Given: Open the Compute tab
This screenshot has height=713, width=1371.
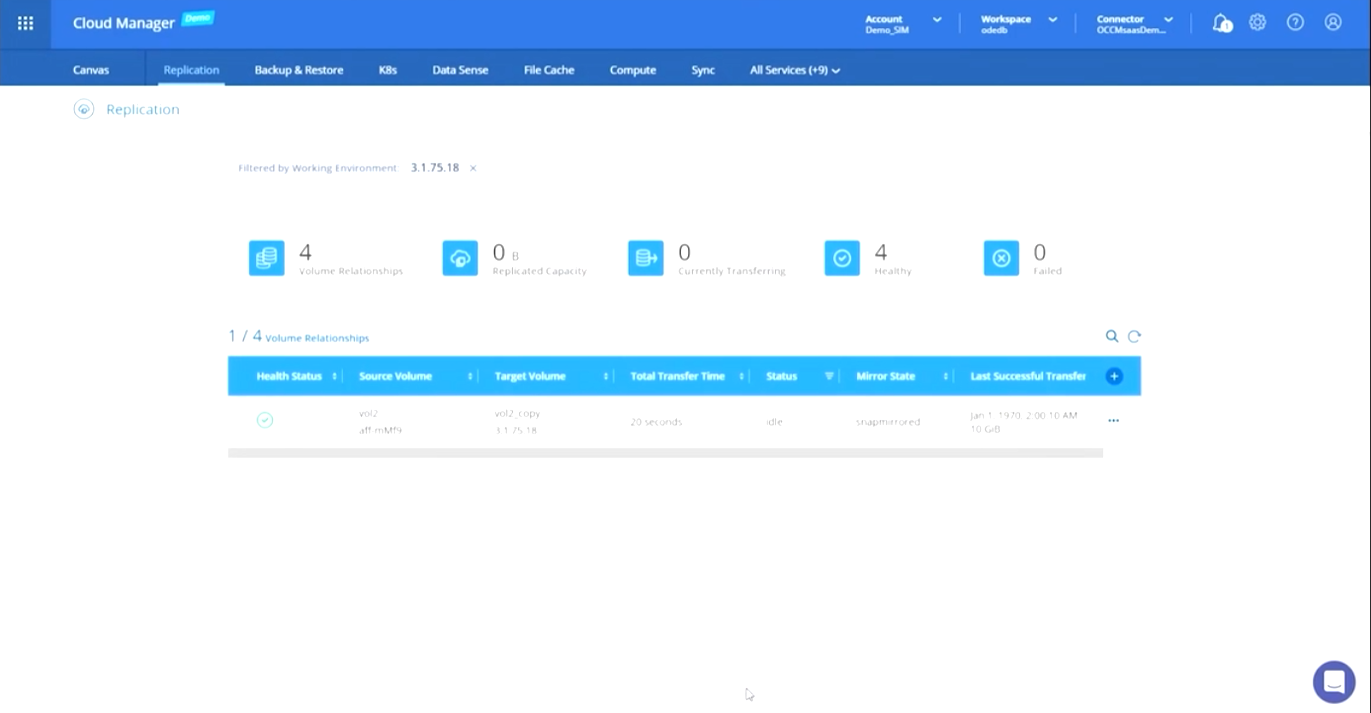Looking at the screenshot, I should [x=633, y=70].
